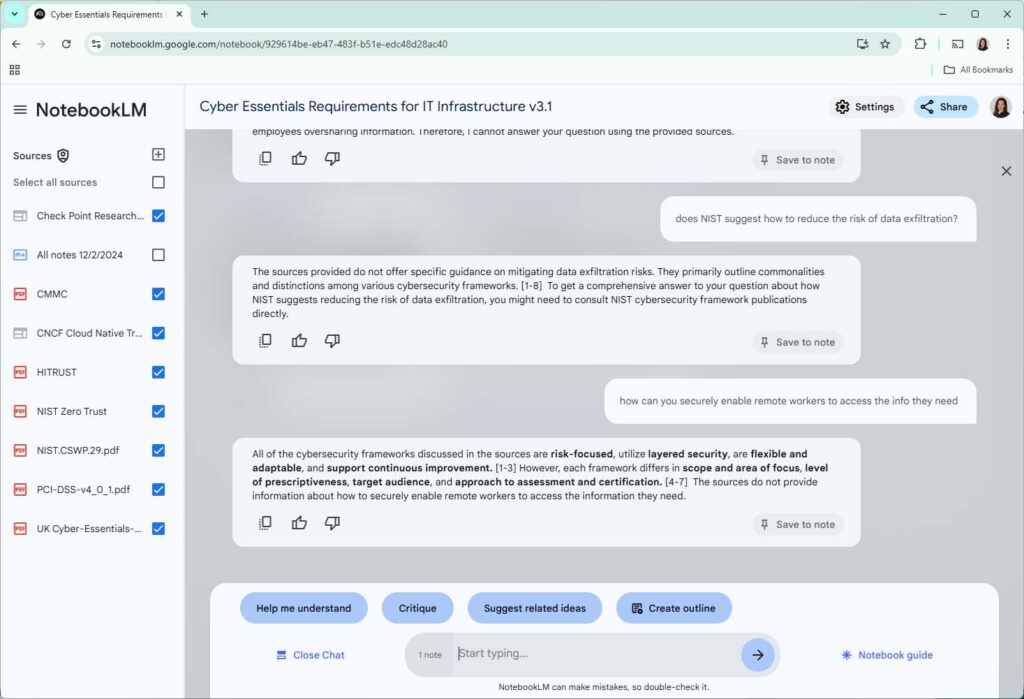The image size is (1024, 699).
Task: Open the browser extensions puzzle icon
Action: pos(920,44)
